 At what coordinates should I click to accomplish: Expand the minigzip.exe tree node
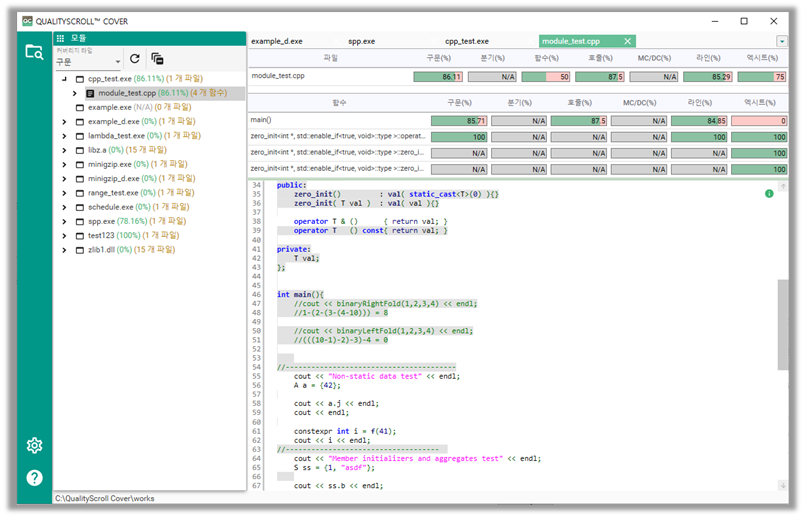[64, 165]
